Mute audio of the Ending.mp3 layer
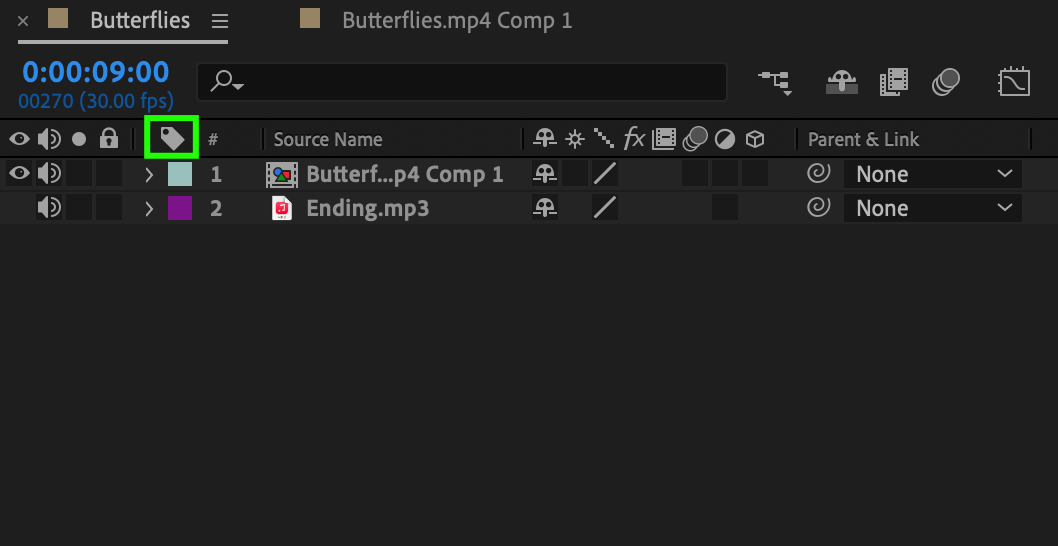The image size is (1058, 546). point(49,208)
